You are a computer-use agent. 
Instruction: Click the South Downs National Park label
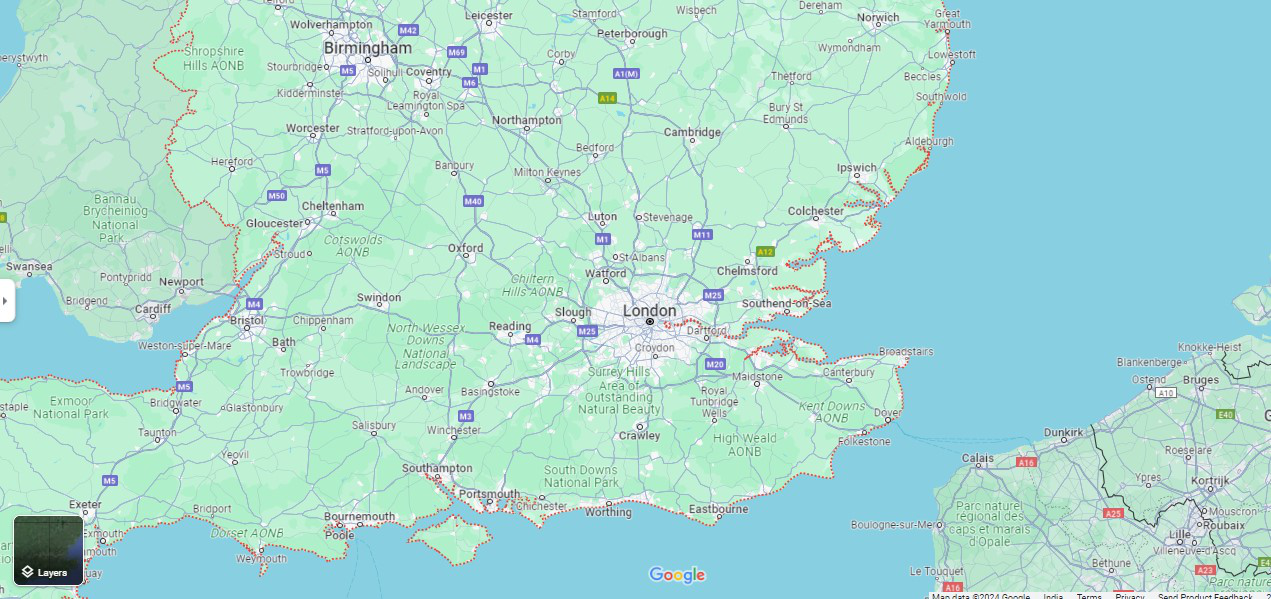(581, 476)
